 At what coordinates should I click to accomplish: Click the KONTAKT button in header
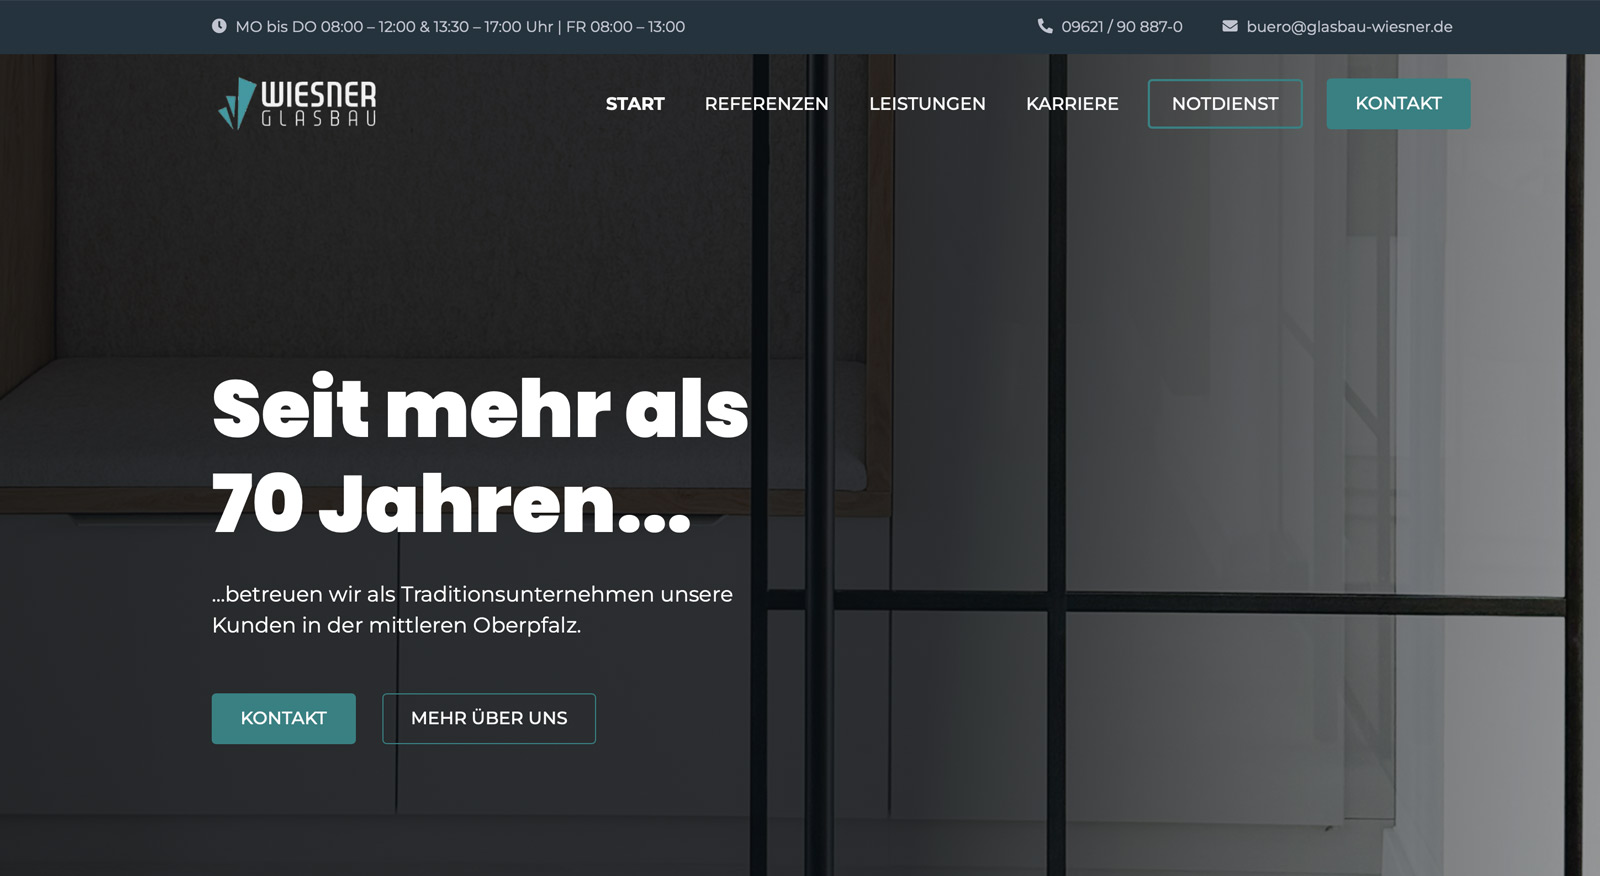1398,104
